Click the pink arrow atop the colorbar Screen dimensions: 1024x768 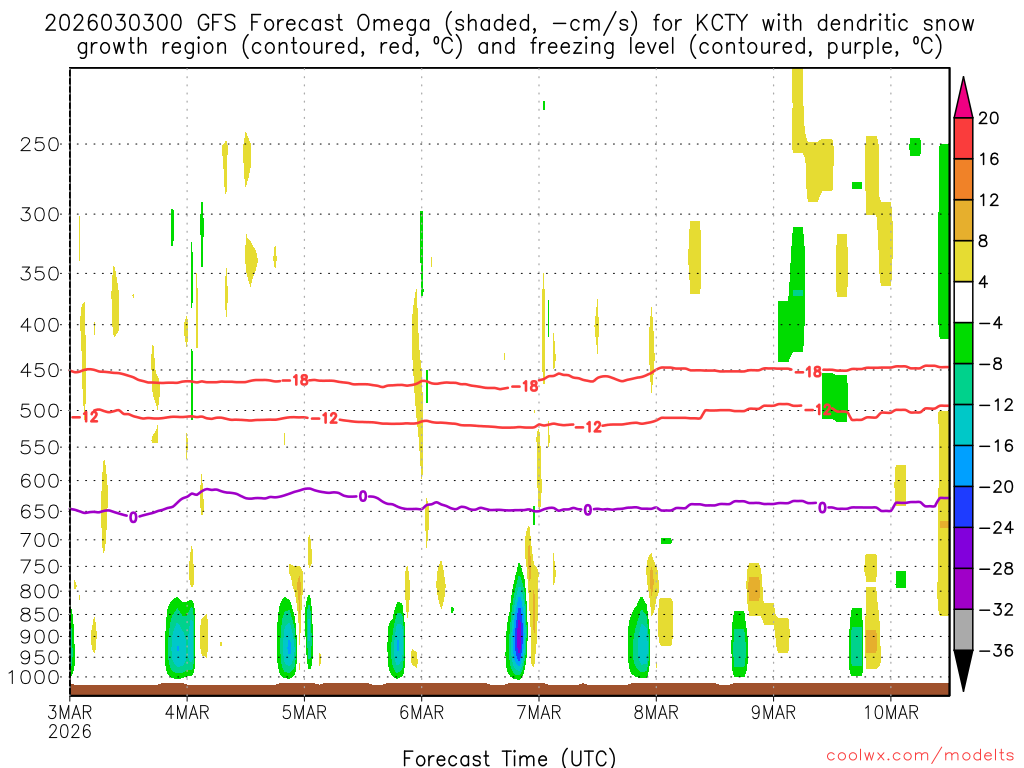tap(963, 98)
